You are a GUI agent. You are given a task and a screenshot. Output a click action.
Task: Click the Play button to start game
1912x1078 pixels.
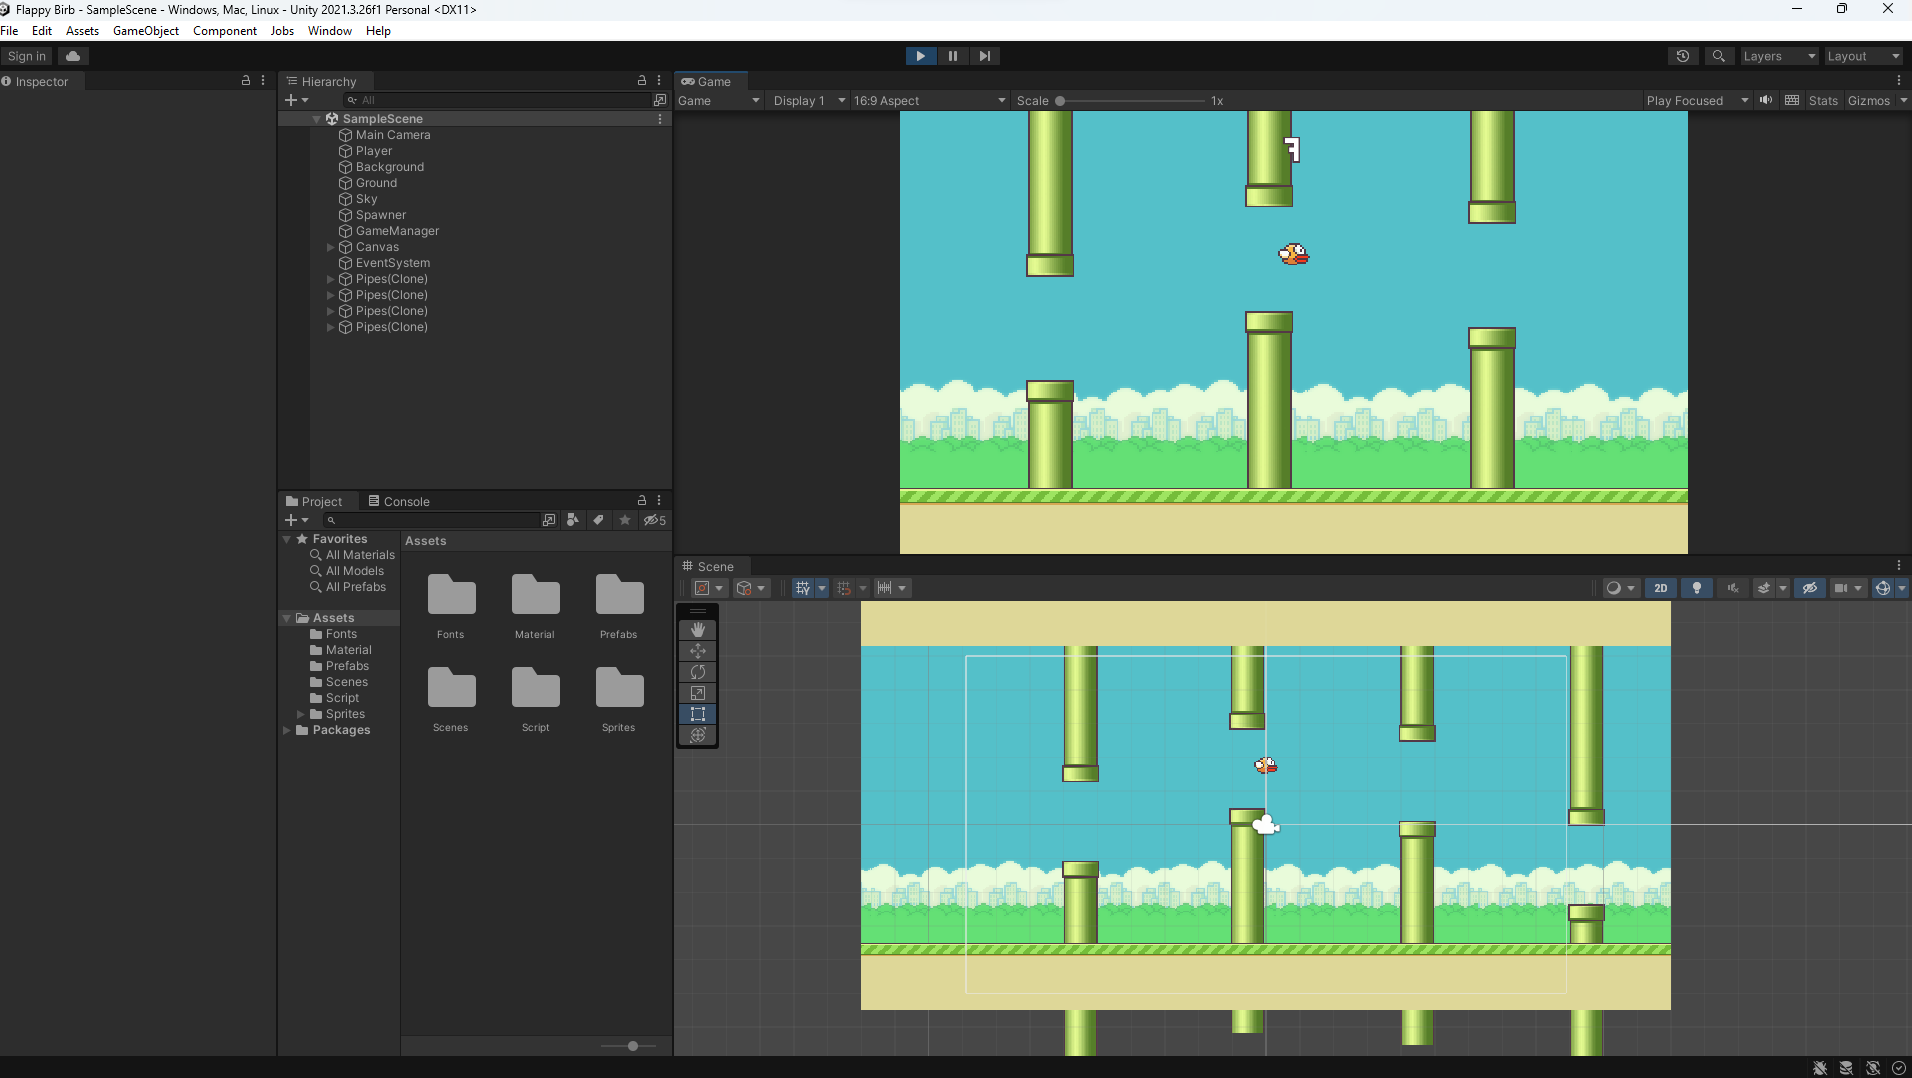(920, 56)
